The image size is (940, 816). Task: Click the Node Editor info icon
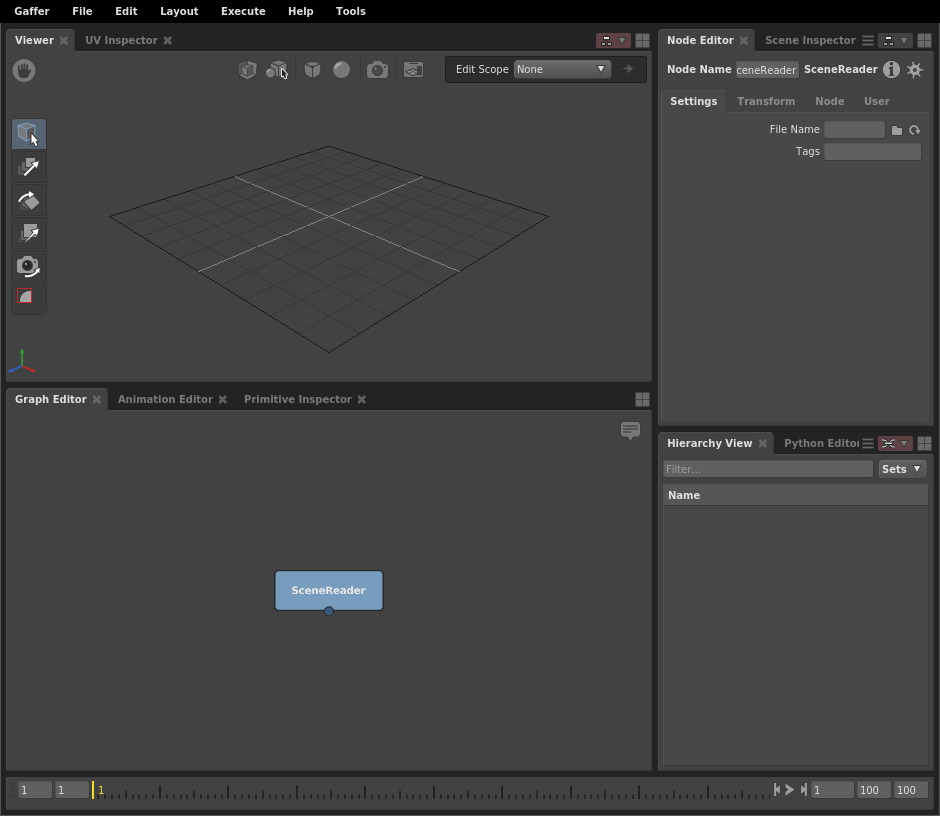891,70
